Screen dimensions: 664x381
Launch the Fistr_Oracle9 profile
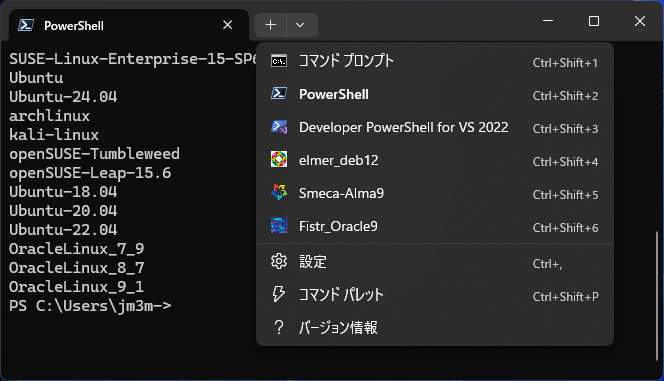[434, 226]
